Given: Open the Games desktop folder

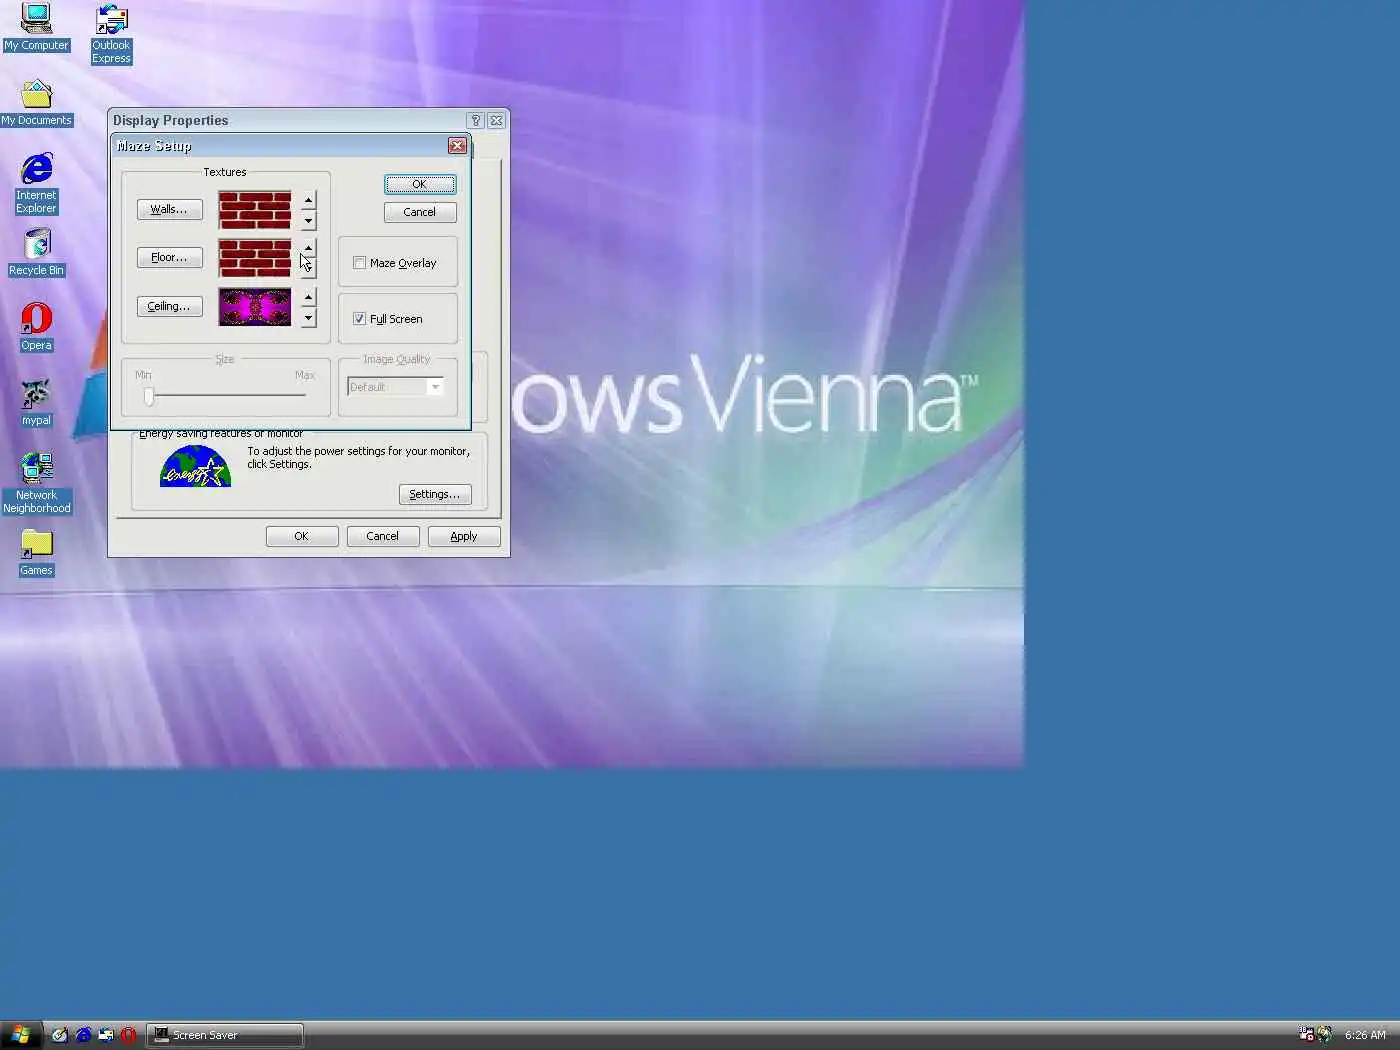Looking at the screenshot, I should tap(36, 553).
